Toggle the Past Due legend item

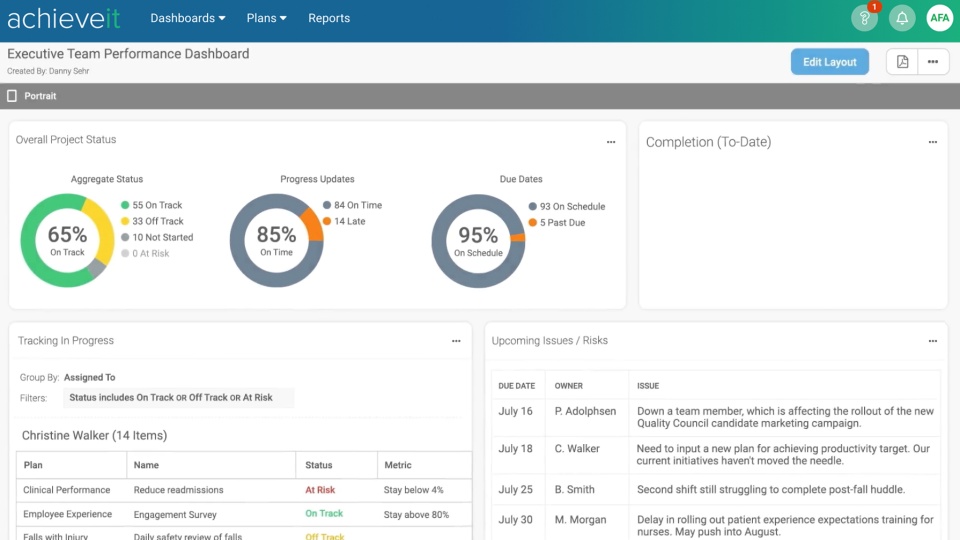point(562,223)
